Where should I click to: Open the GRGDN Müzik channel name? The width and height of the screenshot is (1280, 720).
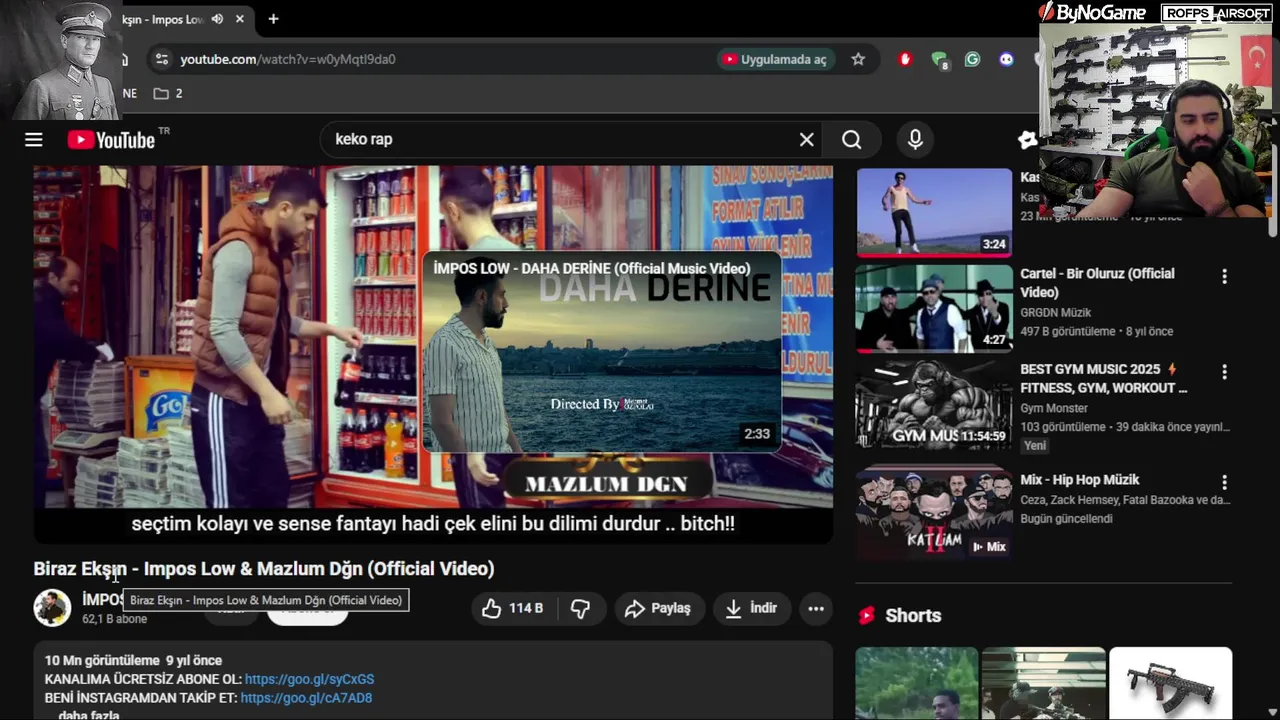pyautogui.click(x=1055, y=313)
